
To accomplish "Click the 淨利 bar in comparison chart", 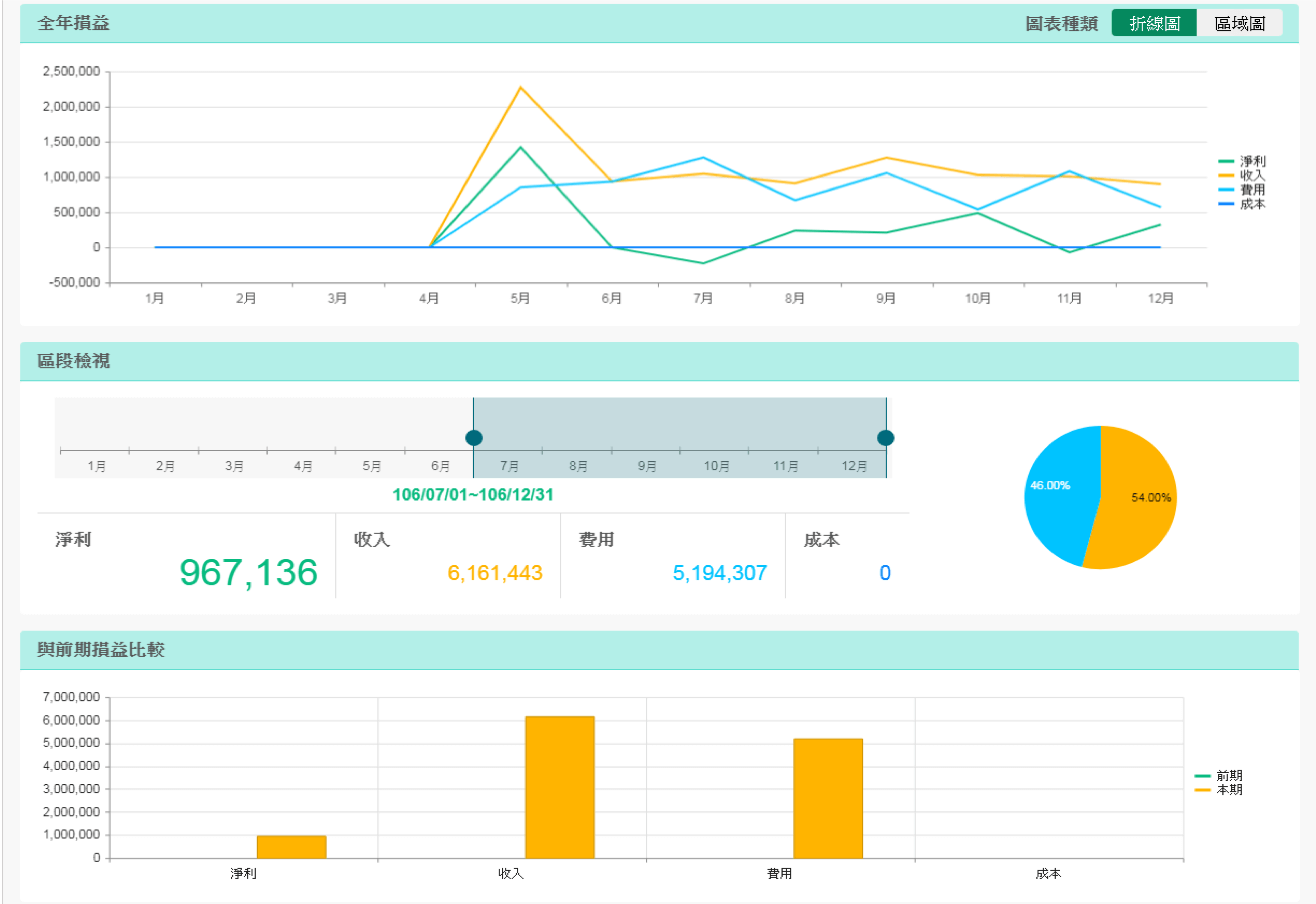I will [x=291, y=847].
